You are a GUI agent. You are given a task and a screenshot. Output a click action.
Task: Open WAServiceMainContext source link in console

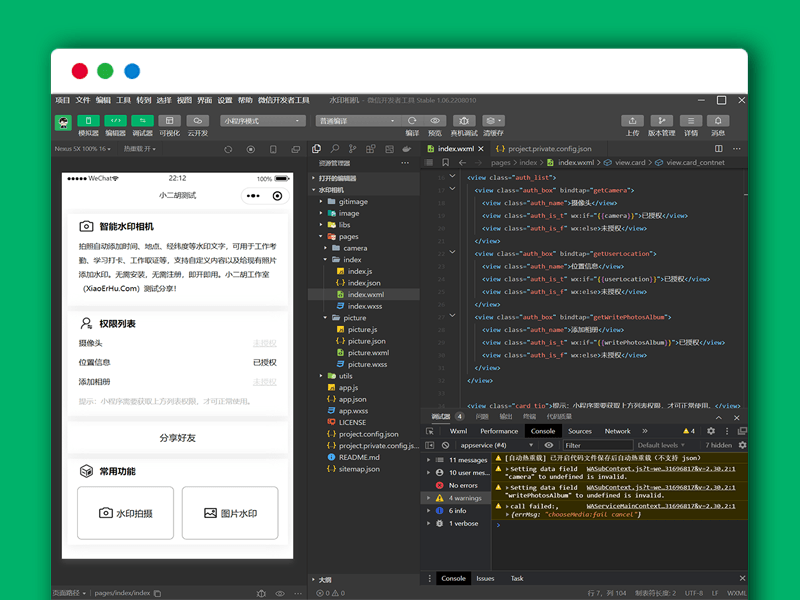(661, 506)
